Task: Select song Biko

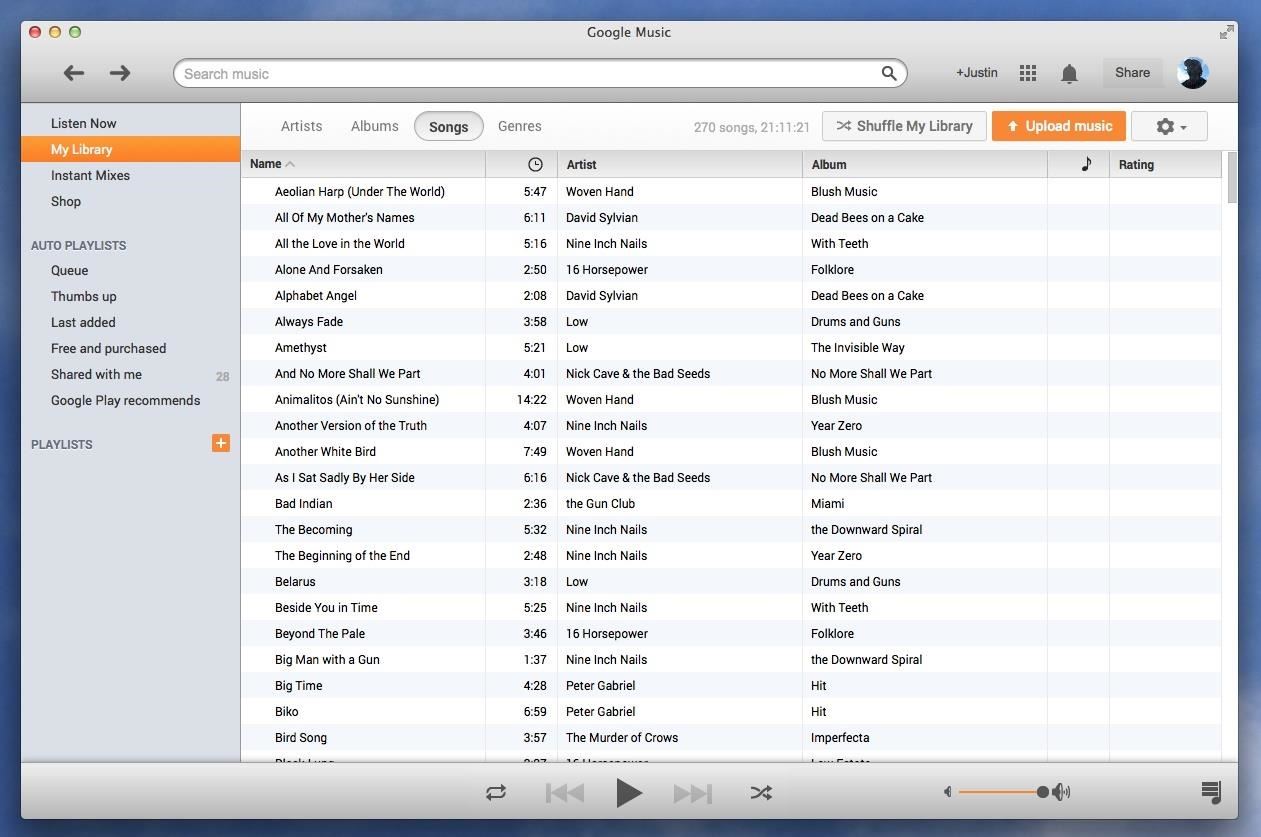Action: pos(287,711)
